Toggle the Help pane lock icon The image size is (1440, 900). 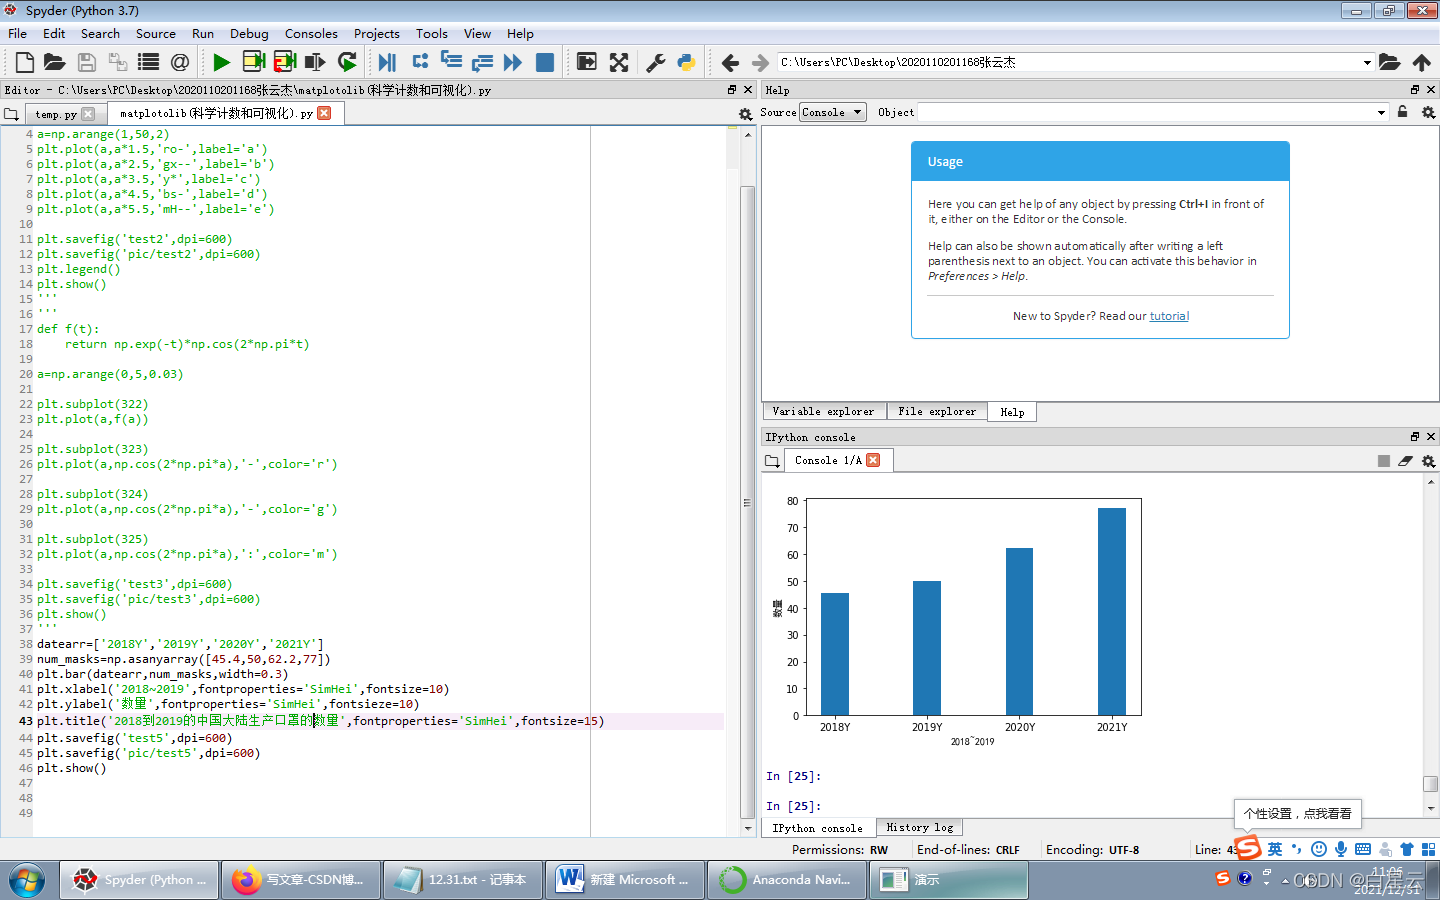coord(1402,112)
